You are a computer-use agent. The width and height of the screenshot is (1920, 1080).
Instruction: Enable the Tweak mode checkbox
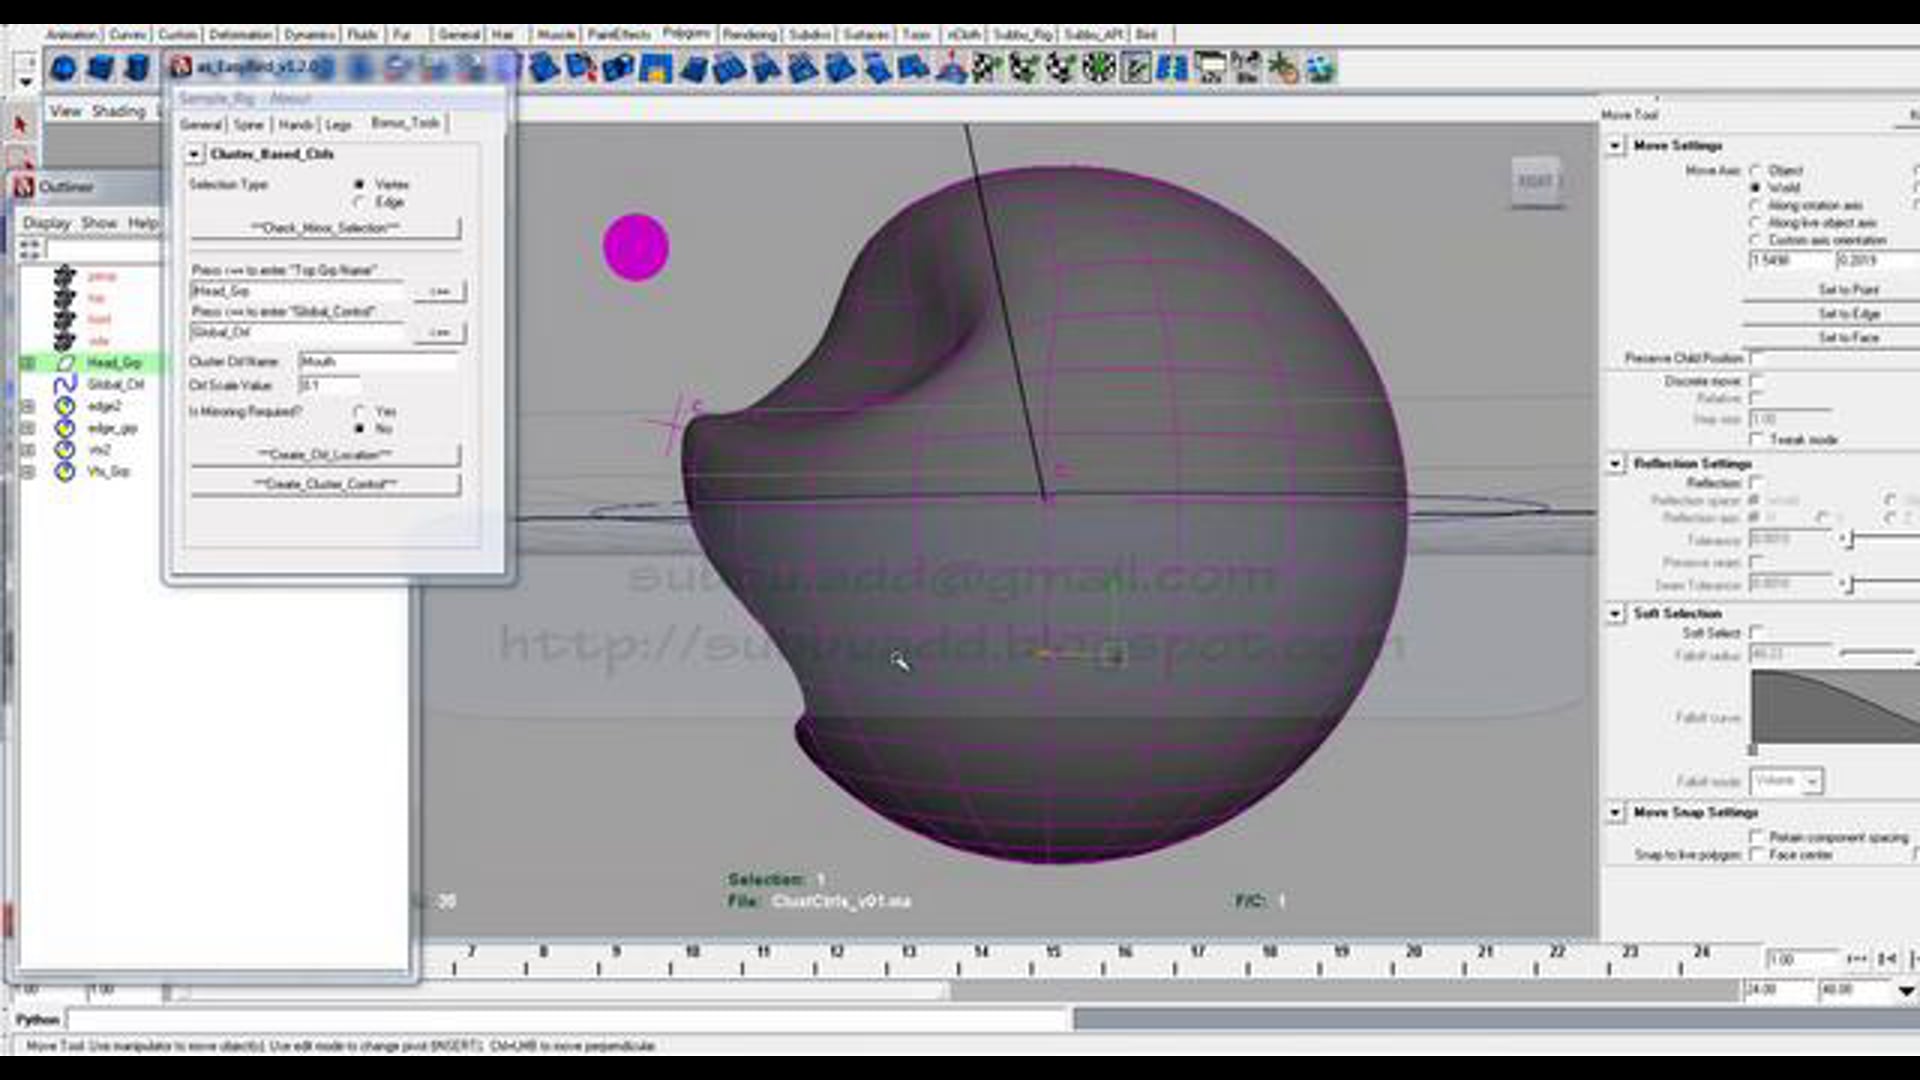click(1757, 439)
